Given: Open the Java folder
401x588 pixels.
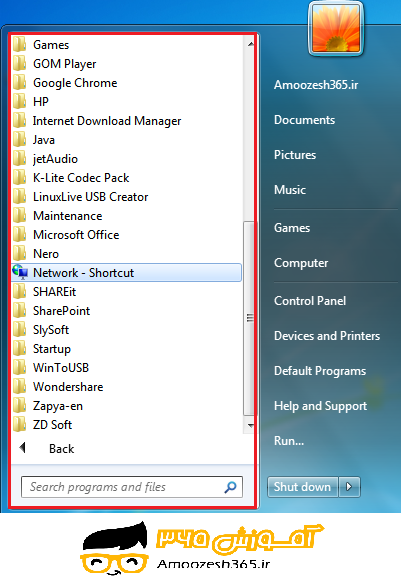Looking at the screenshot, I should coord(126,140).
